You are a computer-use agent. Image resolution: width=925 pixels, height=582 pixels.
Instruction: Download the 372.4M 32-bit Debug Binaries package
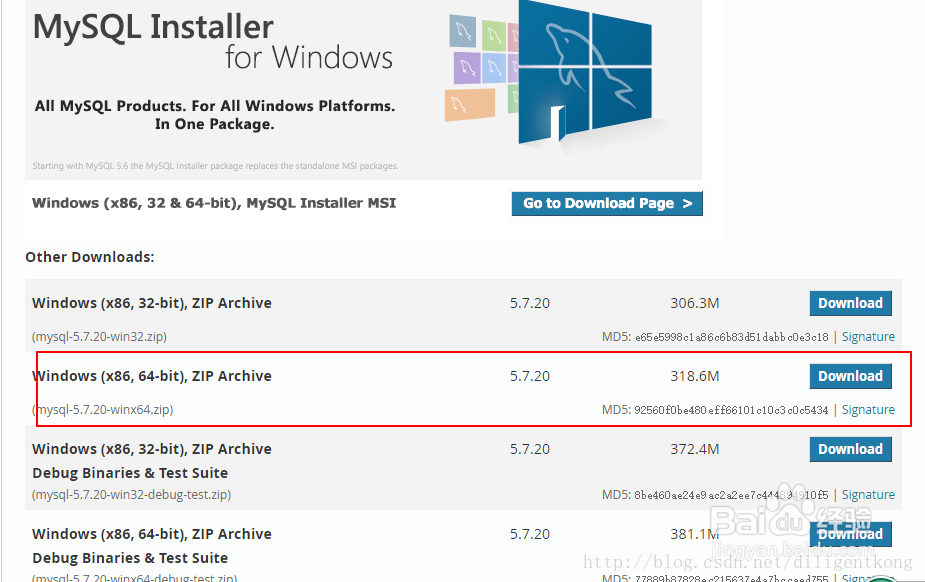tap(850, 449)
